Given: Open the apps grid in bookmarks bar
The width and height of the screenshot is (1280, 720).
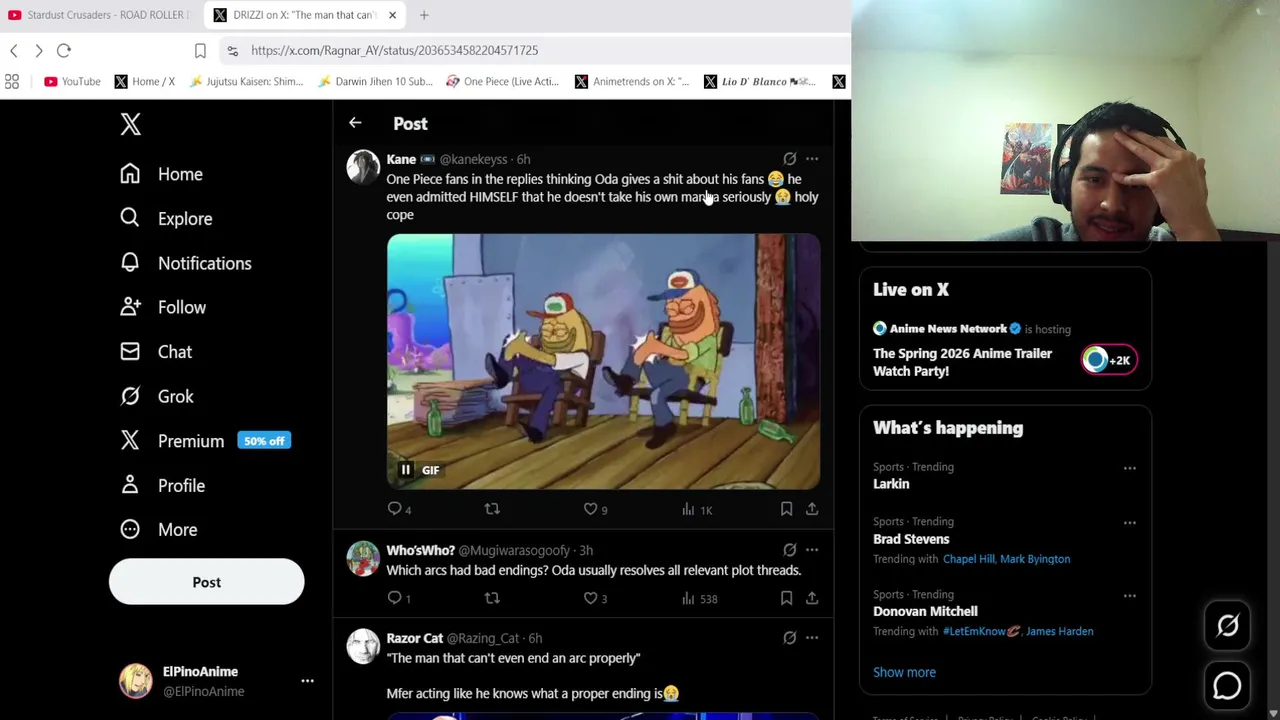Looking at the screenshot, I should (12, 82).
